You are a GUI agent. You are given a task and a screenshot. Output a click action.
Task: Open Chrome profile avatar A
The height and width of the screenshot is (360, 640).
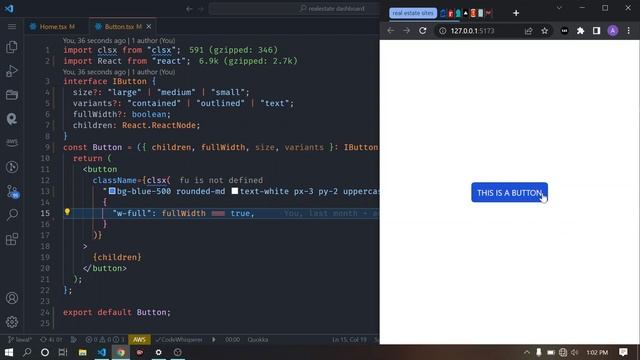point(613,31)
